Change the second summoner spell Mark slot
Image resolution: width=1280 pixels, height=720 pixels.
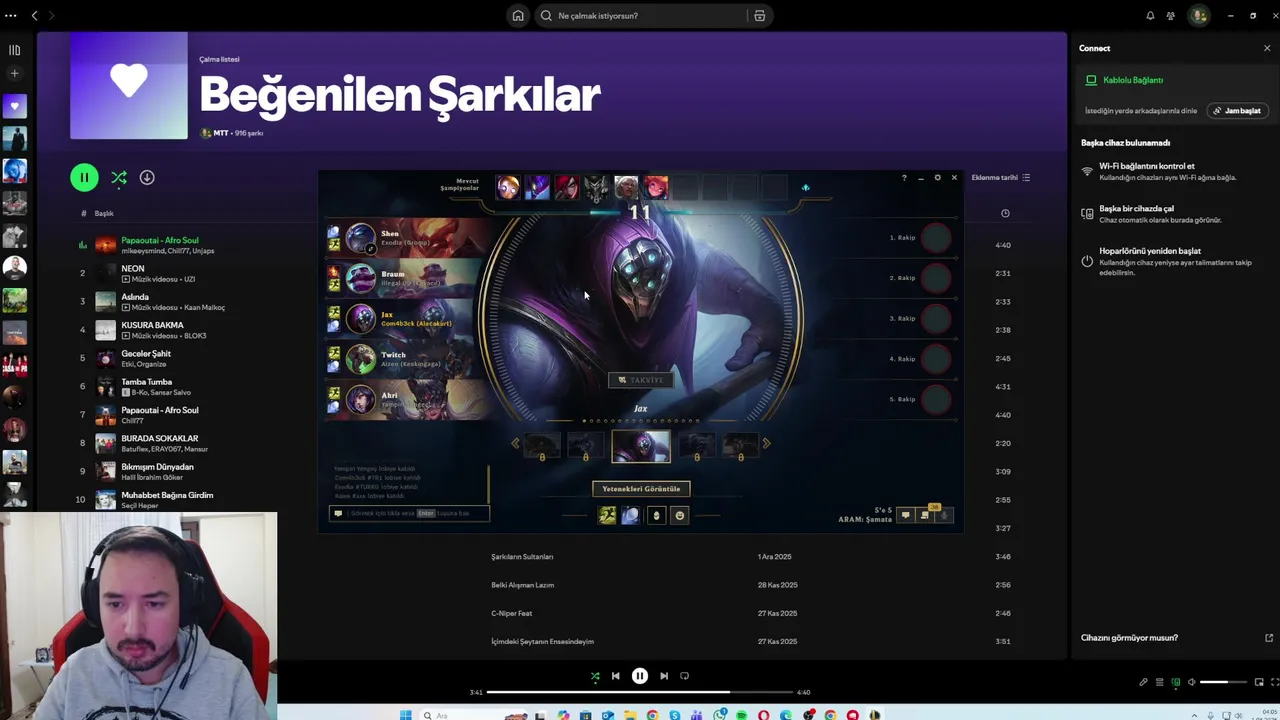pos(630,515)
